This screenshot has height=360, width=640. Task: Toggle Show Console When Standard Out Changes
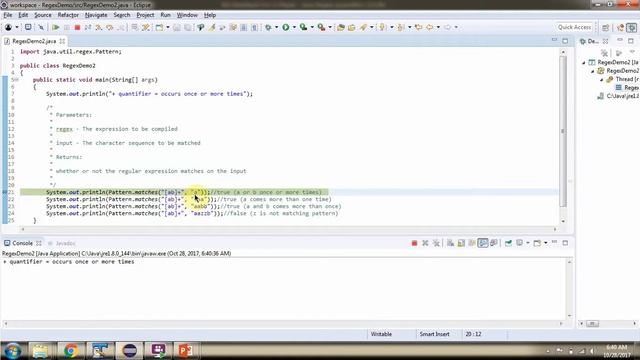(483, 243)
